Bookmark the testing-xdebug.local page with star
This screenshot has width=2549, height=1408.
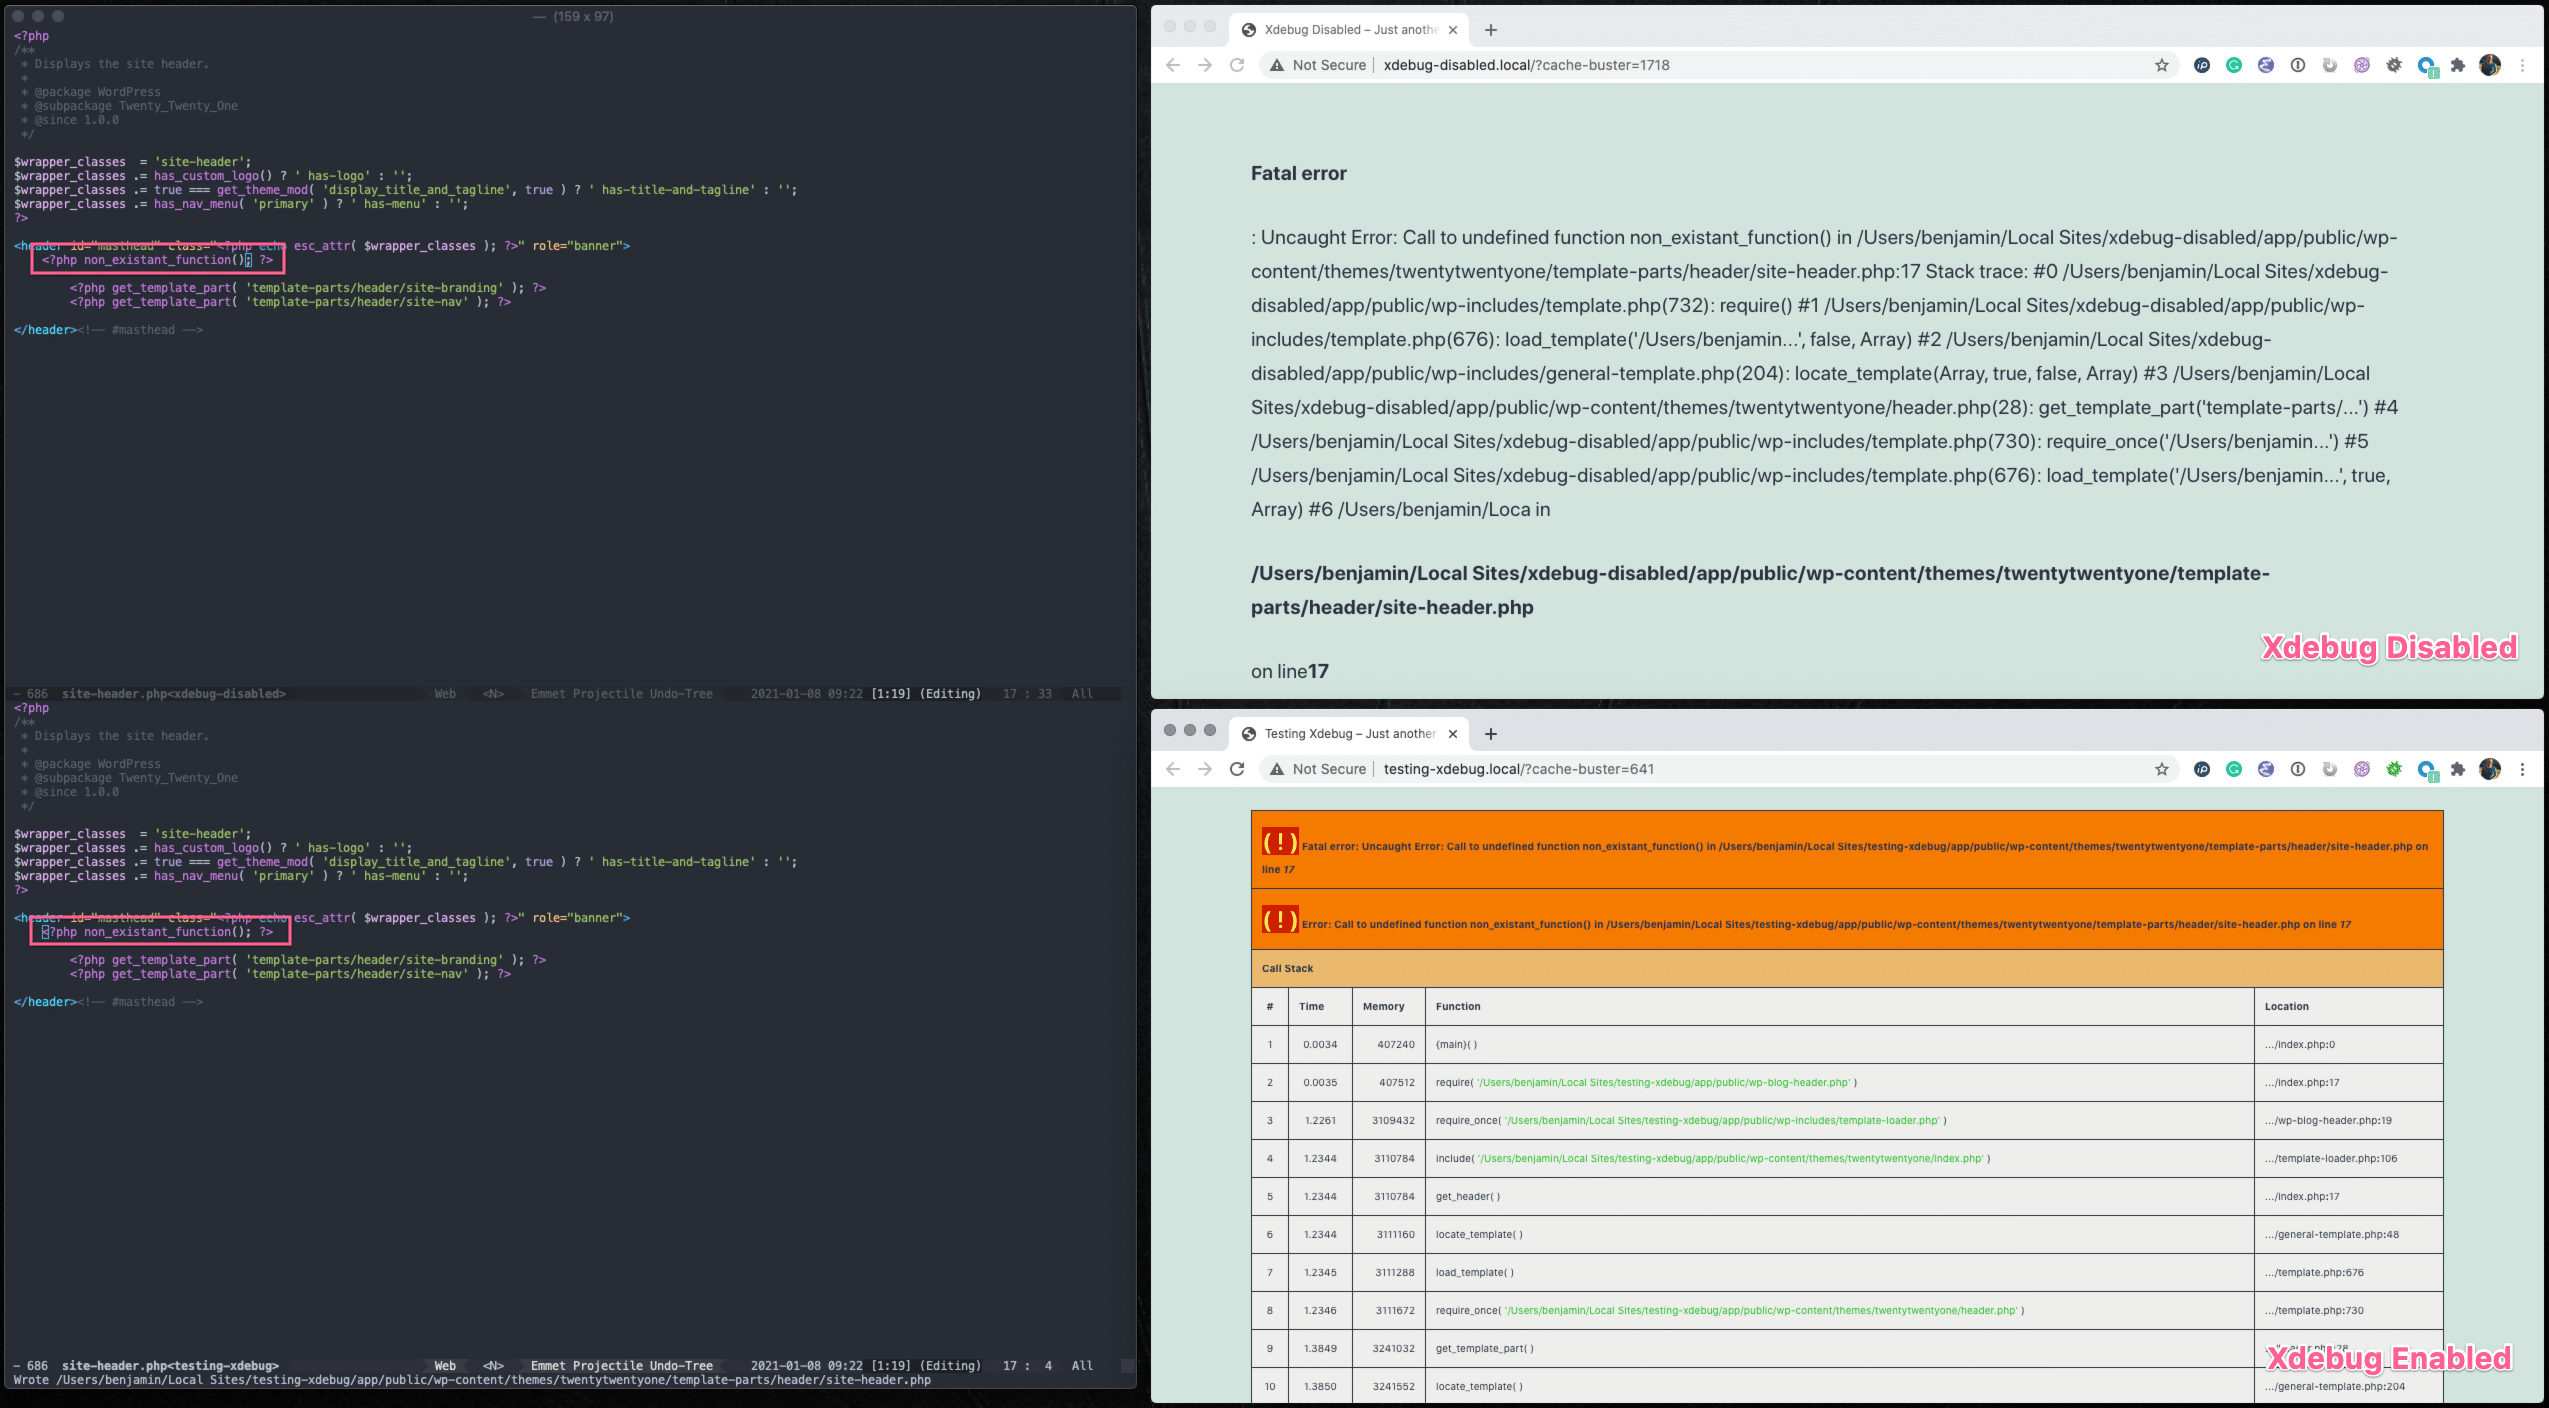2161,769
